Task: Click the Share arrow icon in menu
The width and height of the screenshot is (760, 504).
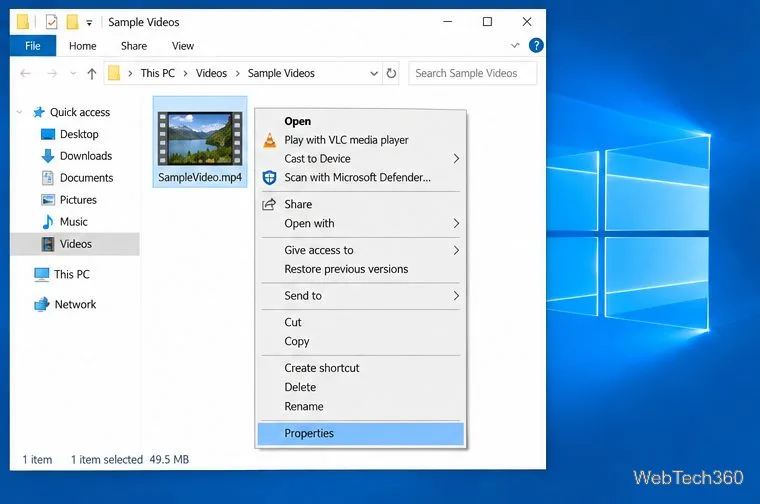Action: click(x=269, y=204)
